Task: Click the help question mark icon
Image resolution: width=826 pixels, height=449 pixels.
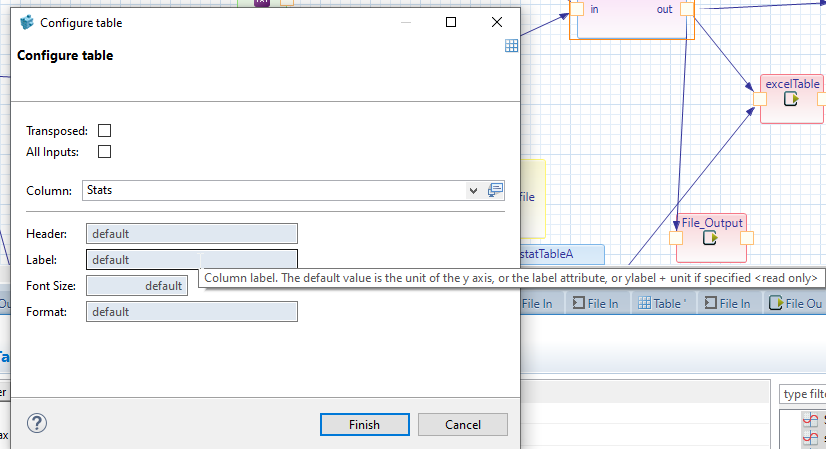Action: [x=36, y=423]
